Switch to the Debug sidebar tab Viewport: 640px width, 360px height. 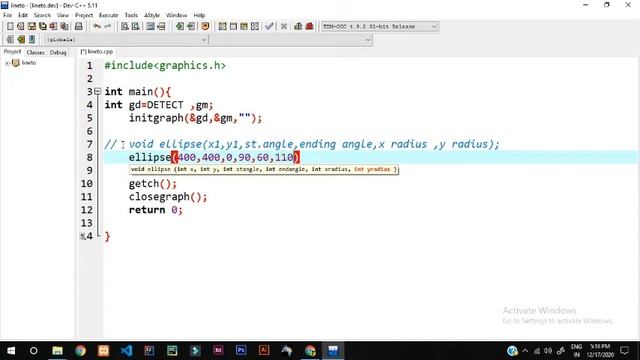tap(58, 53)
